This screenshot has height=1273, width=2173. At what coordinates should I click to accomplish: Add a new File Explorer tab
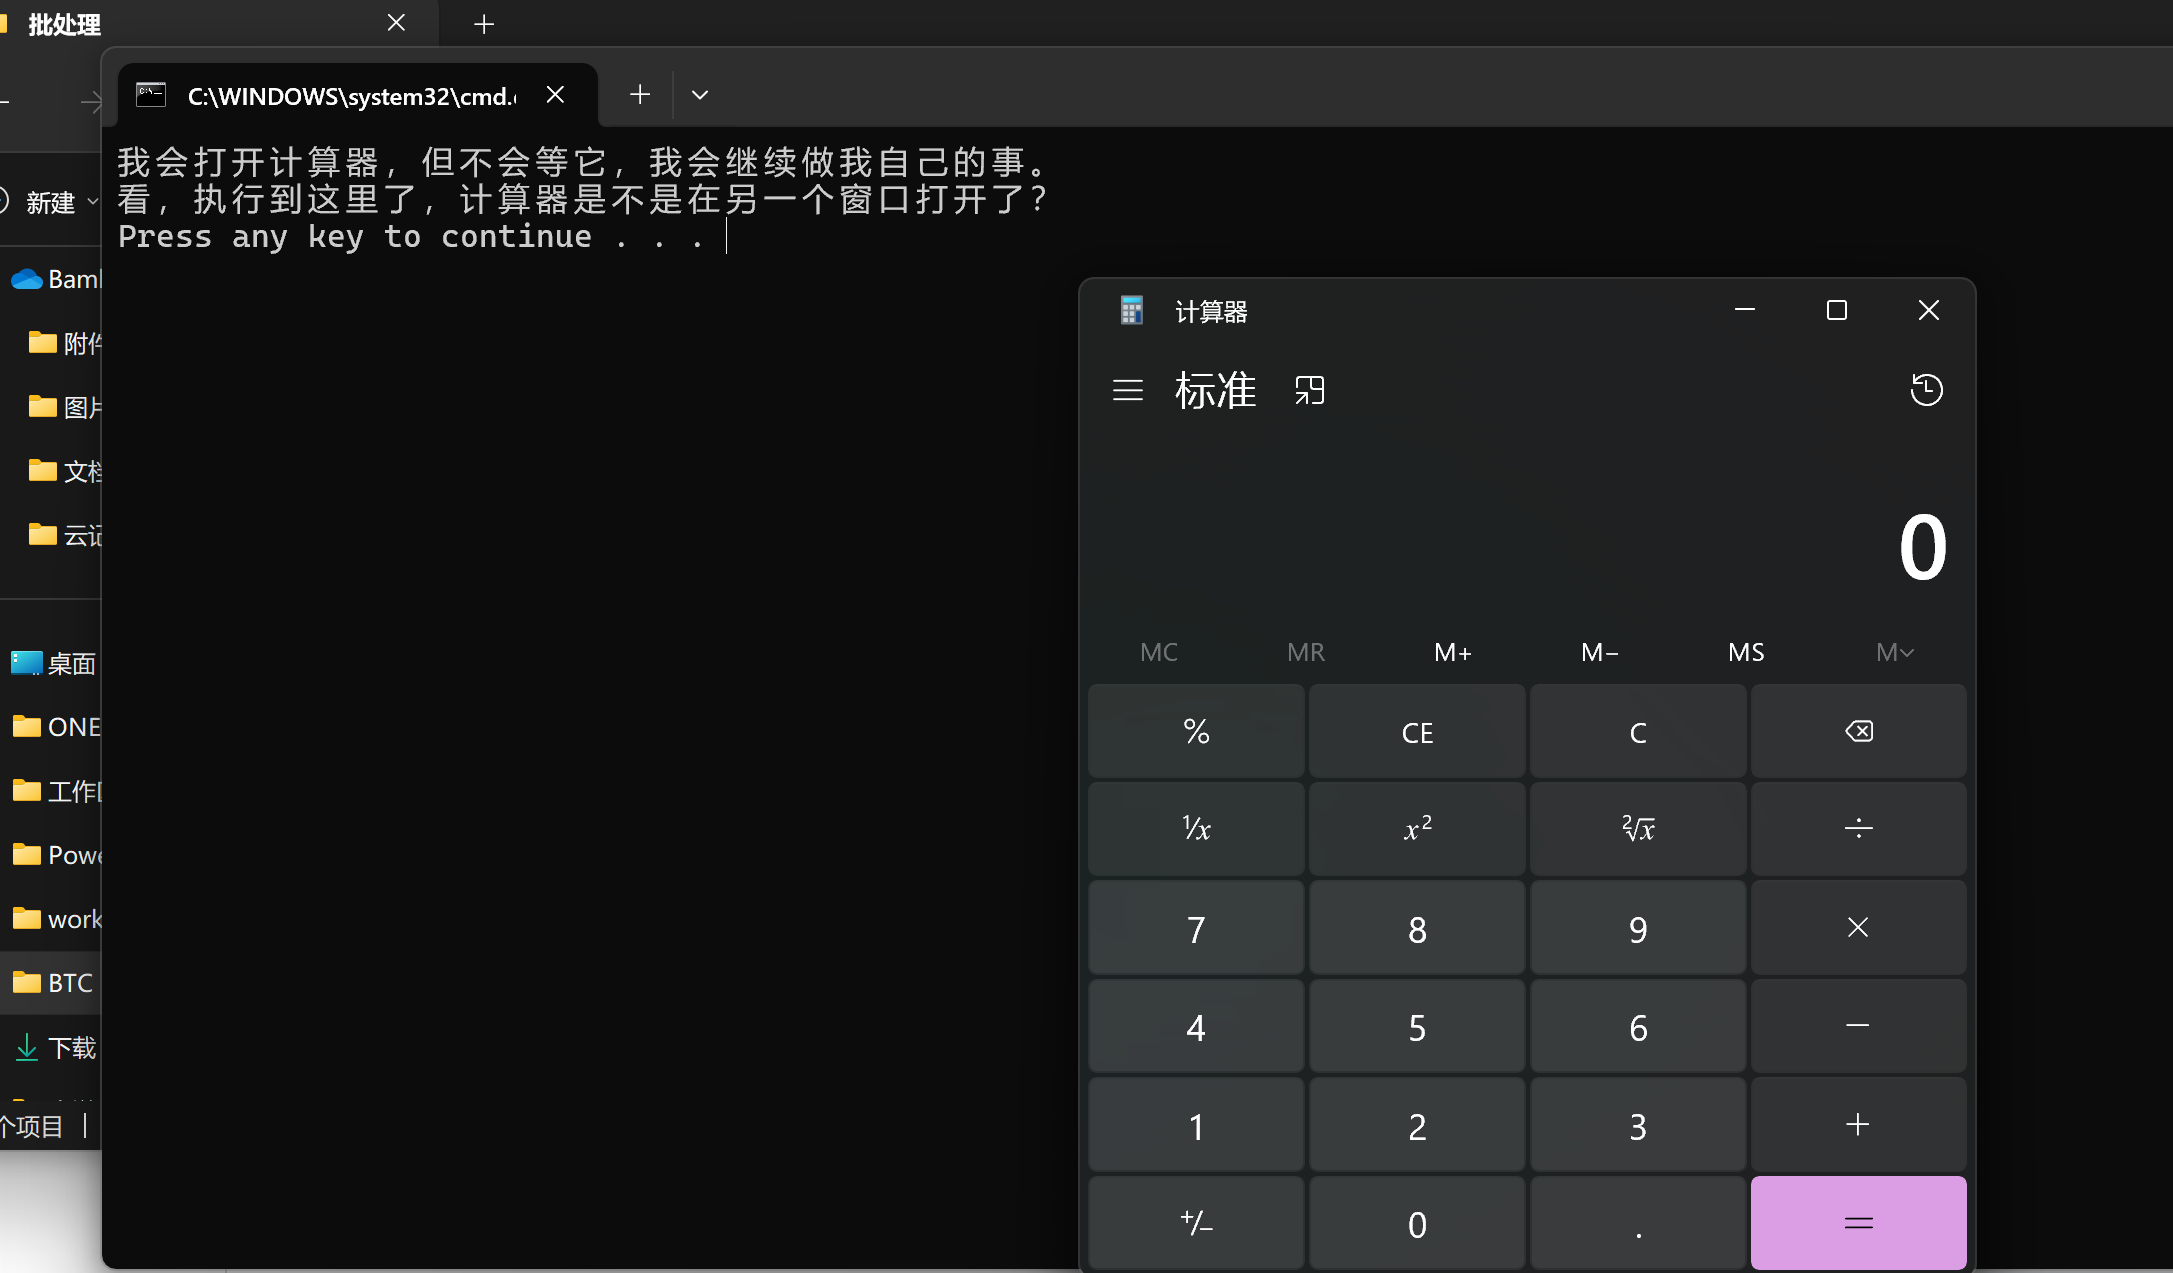[x=484, y=24]
